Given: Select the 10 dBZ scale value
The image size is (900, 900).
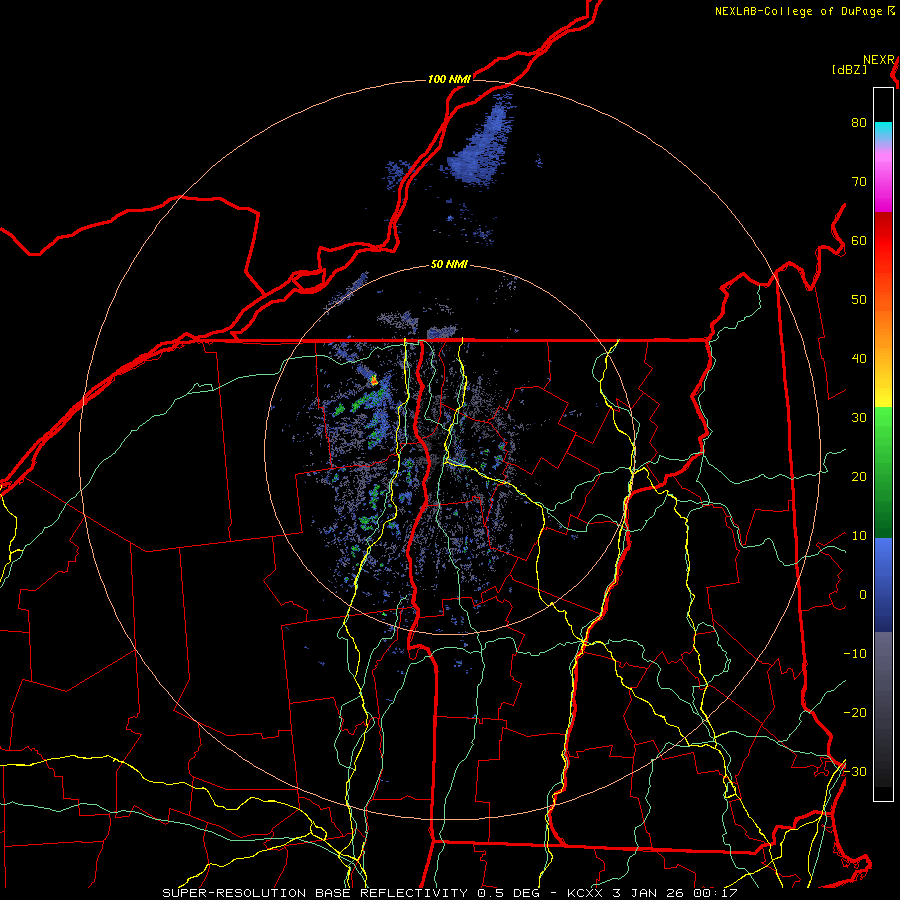Looking at the screenshot, I should [x=859, y=536].
